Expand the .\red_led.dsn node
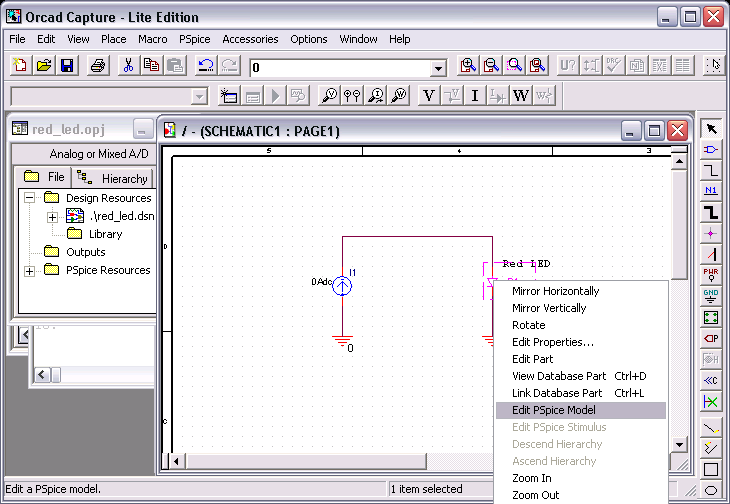Image resolution: width=730 pixels, height=504 pixels. pyautogui.click(x=52, y=217)
